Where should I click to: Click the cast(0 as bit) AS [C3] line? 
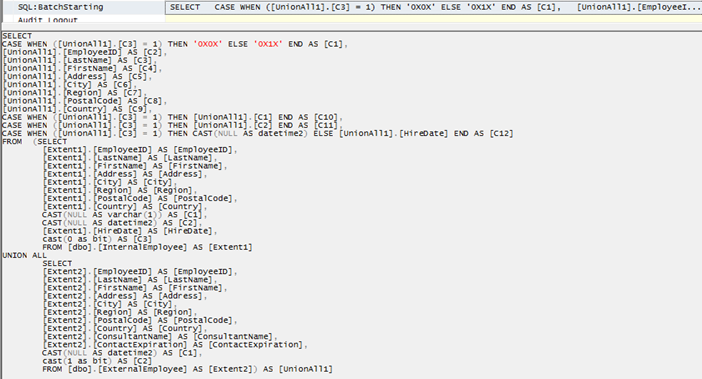point(97,239)
